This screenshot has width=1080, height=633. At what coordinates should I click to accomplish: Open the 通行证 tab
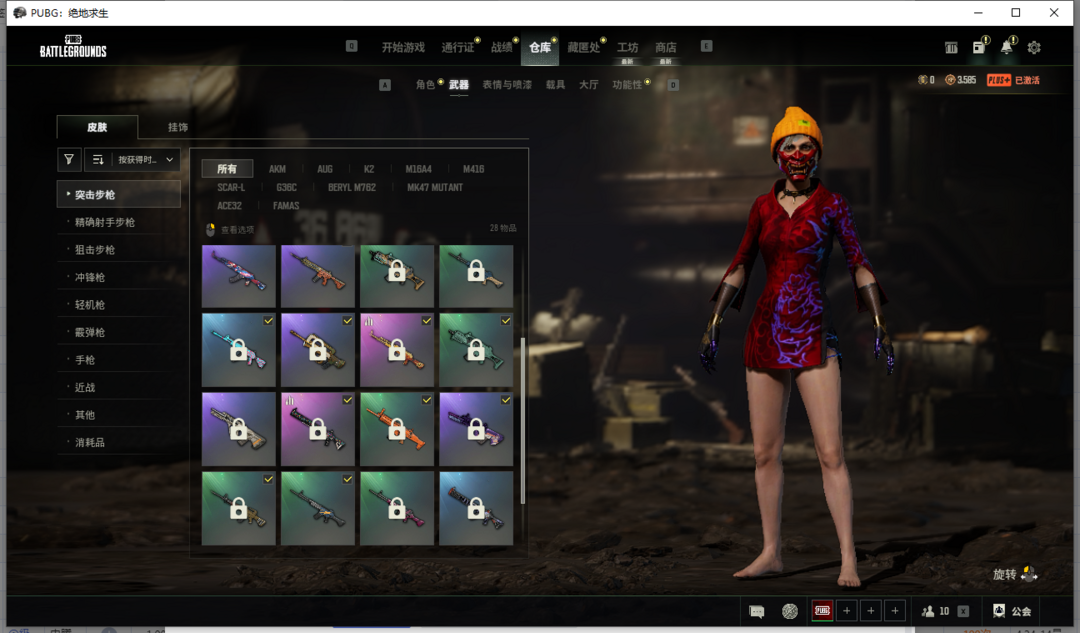tap(457, 47)
